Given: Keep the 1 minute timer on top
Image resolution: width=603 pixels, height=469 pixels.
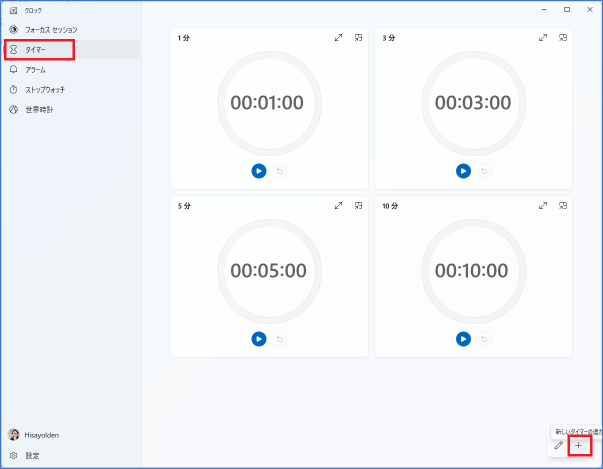Looking at the screenshot, I should point(359,38).
